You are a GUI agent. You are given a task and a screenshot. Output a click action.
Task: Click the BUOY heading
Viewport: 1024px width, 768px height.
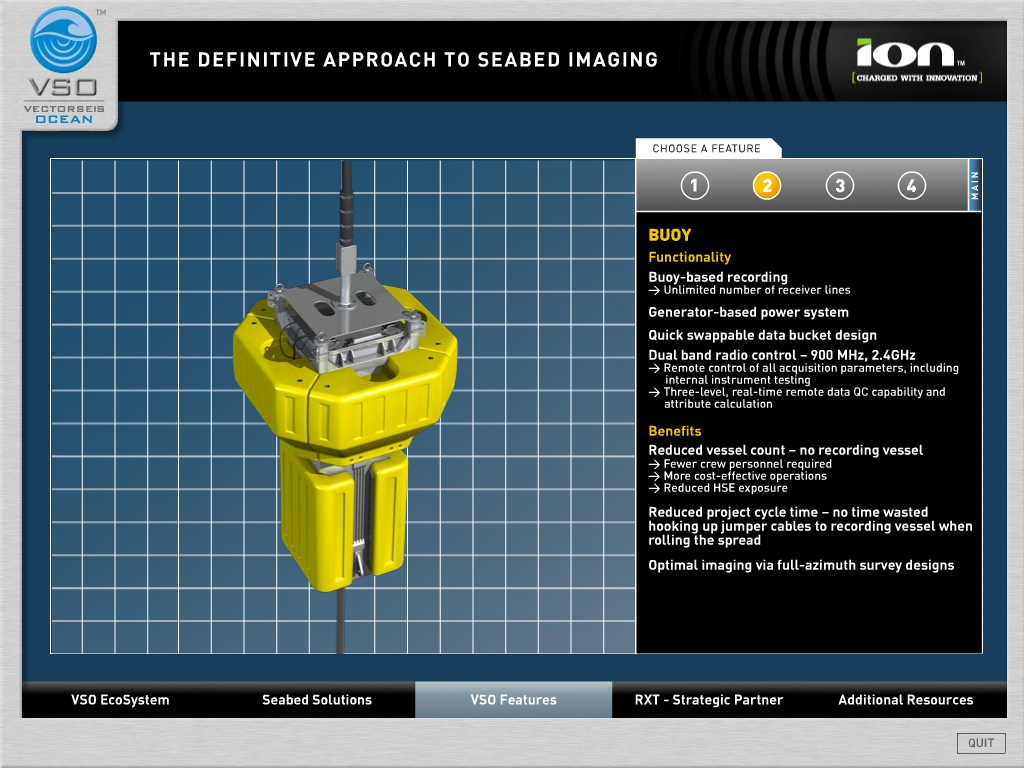tap(670, 235)
